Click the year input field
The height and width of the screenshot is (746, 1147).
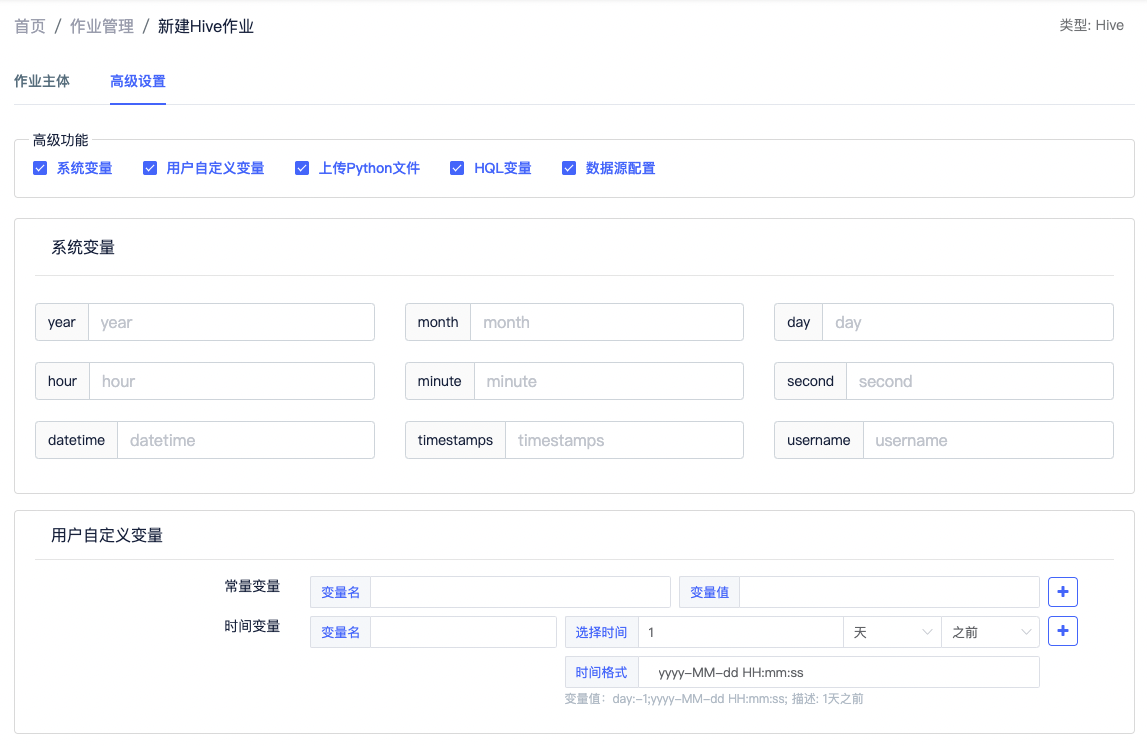coord(231,323)
